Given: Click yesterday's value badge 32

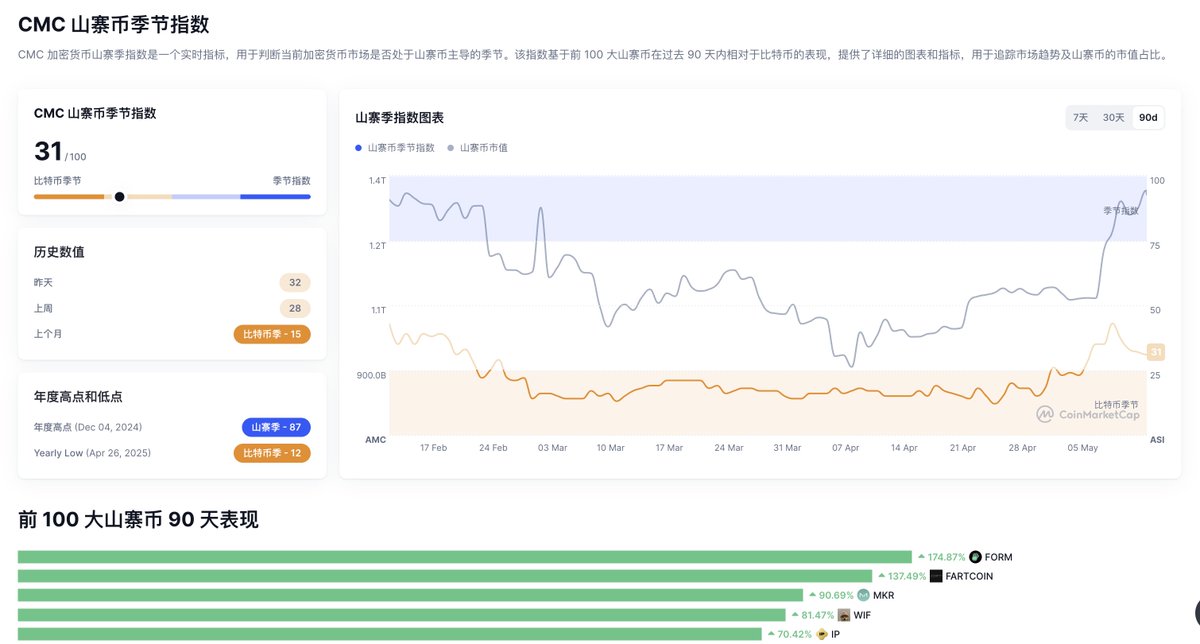Looking at the screenshot, I should [295, 283].
